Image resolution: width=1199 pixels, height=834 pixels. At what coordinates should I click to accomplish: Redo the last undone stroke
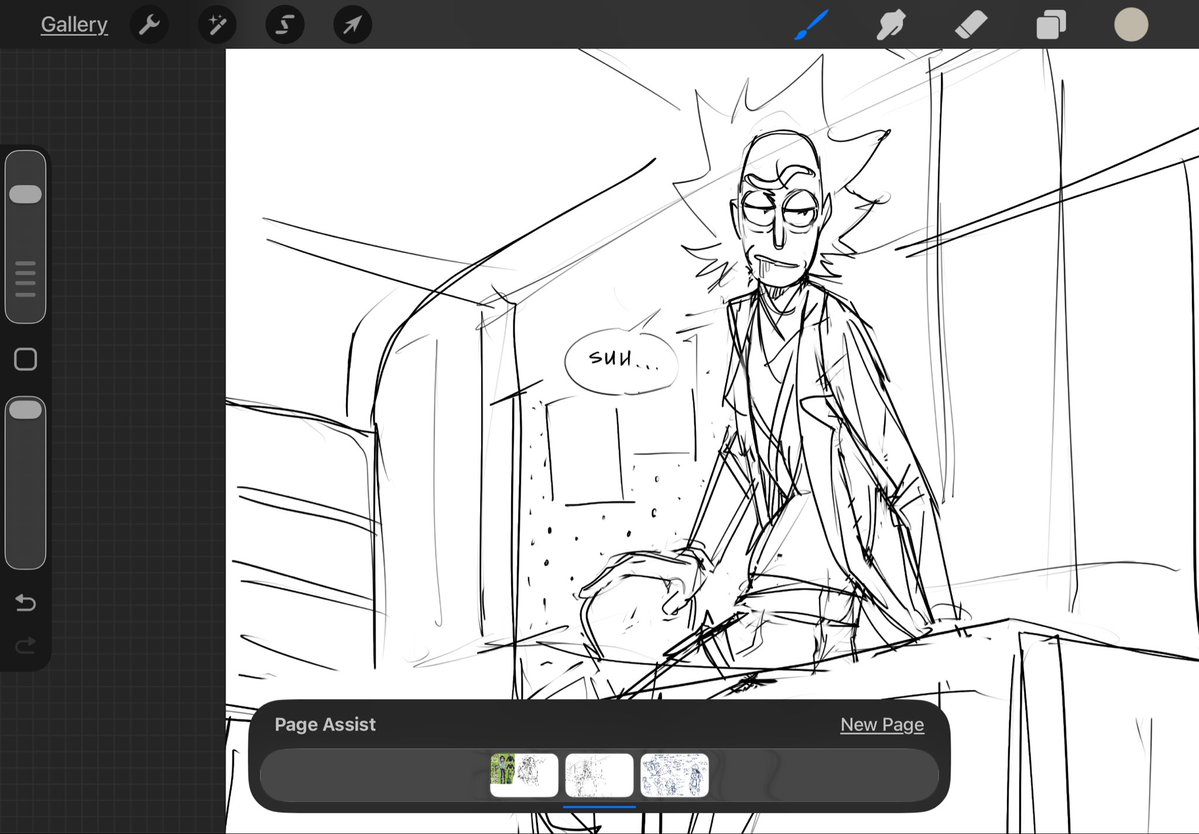(25, 646)
